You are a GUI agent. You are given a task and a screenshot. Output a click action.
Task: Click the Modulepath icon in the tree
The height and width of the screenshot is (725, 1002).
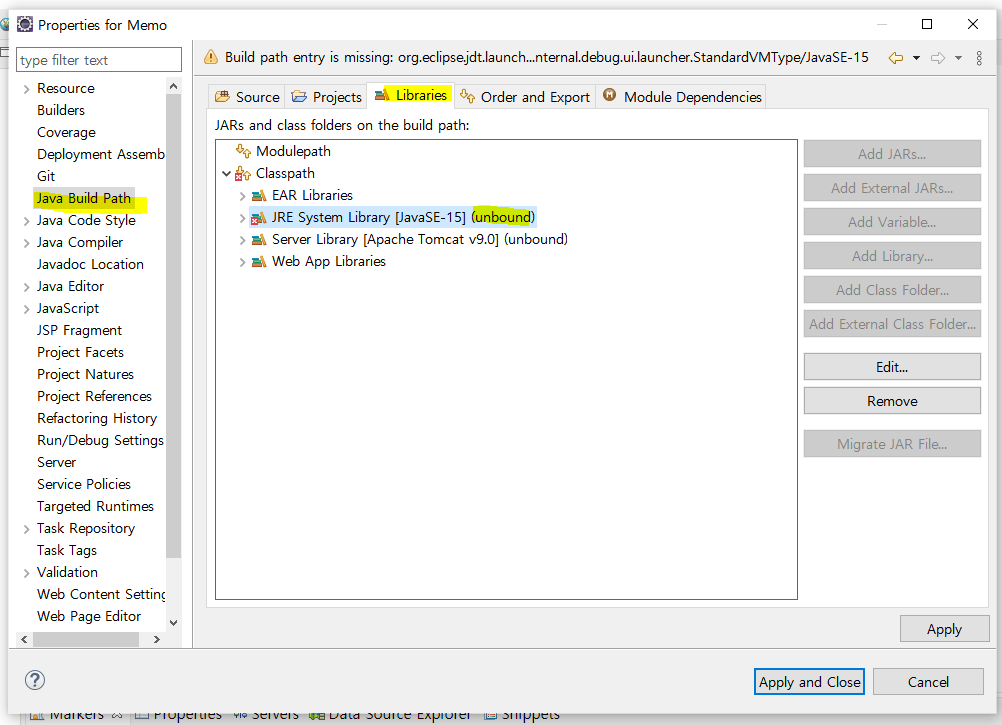coord(243,151)
